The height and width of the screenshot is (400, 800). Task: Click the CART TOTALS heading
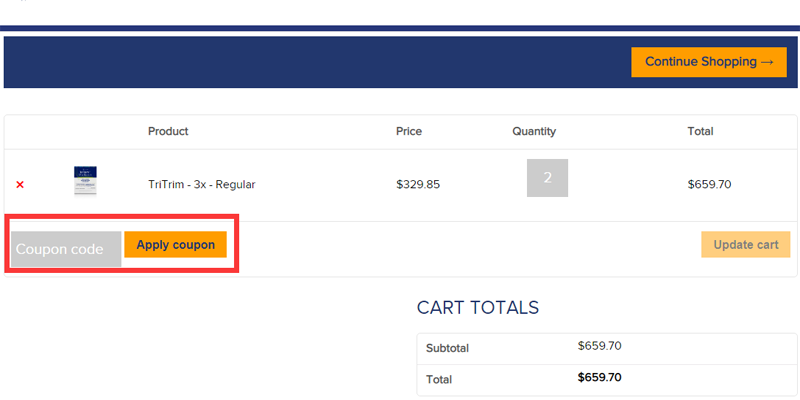click(x=478, y=308)
